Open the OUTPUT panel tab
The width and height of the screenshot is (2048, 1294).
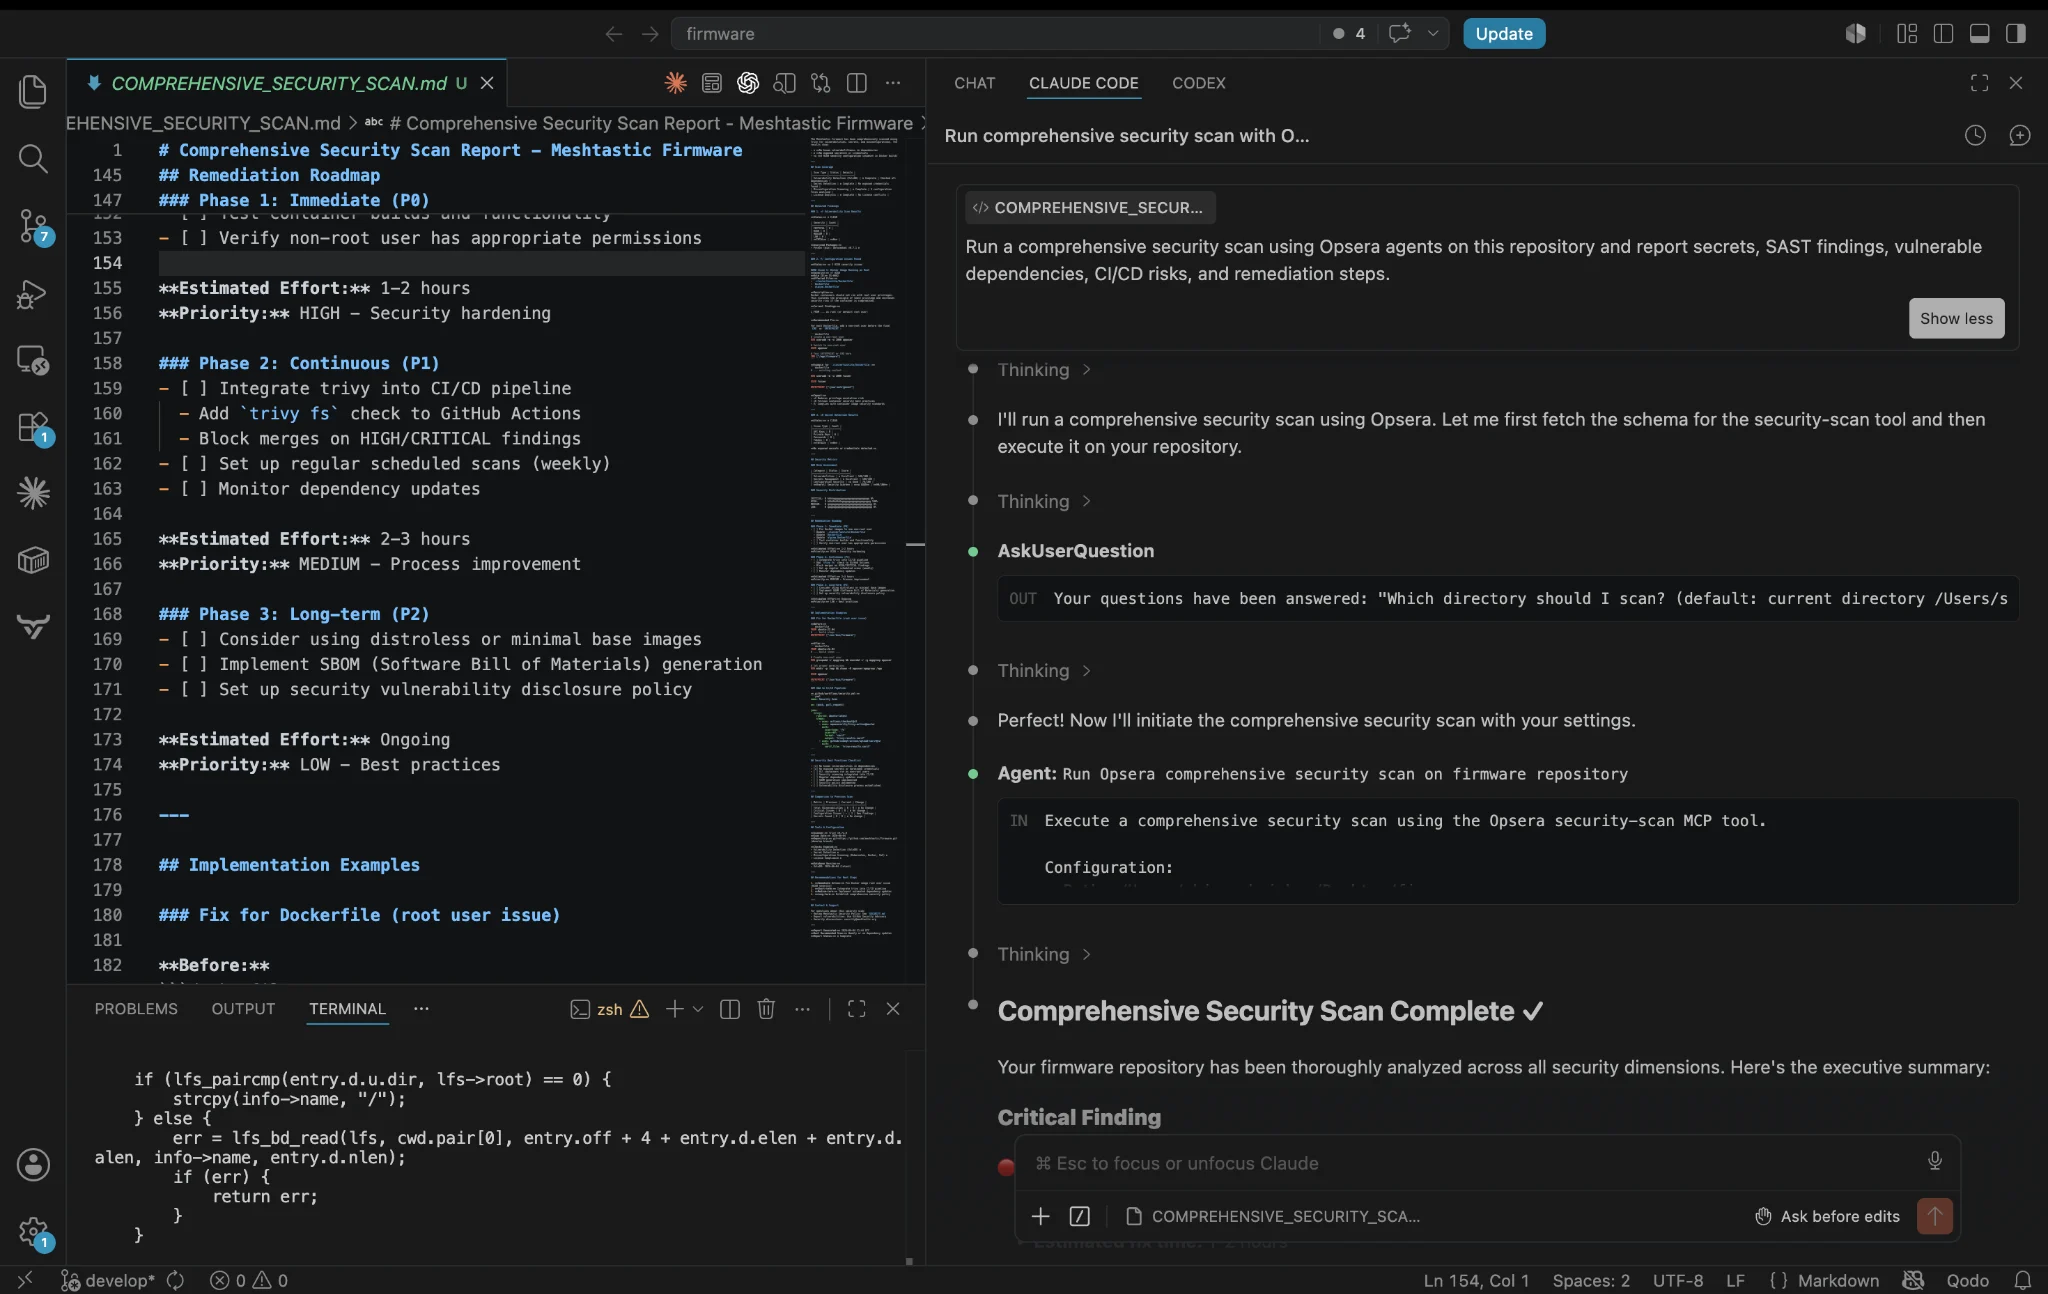point(243,1009)
